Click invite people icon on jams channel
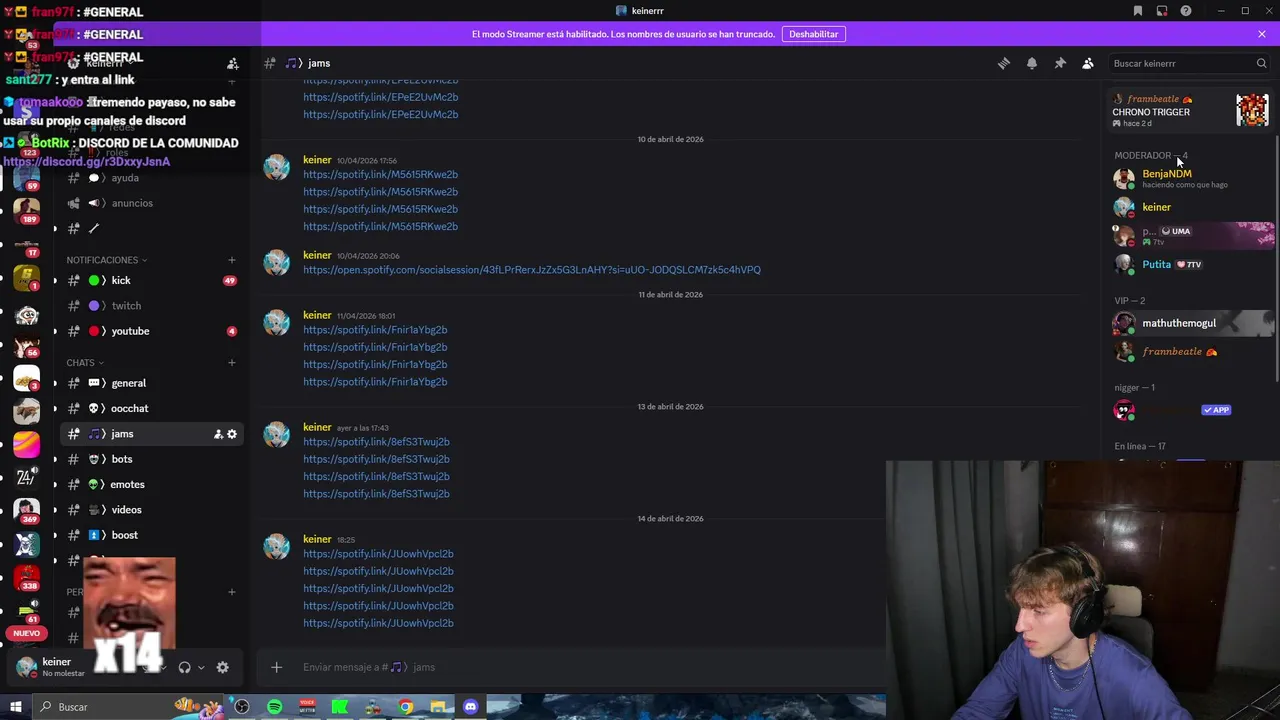 218,434
